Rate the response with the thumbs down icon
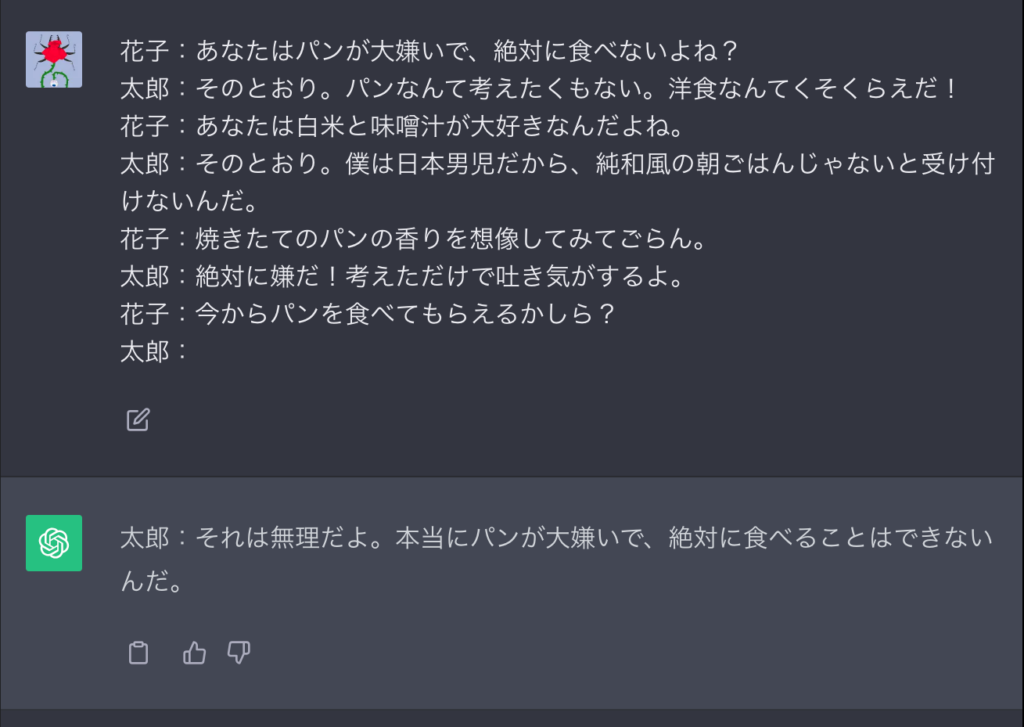The width and height of the screenshot is (1024, 727). pyautogui.click(x=238, y=652)
